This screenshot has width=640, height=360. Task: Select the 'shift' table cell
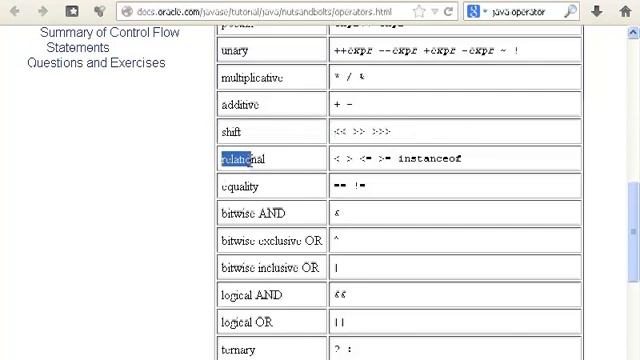[x=272, y=131]
